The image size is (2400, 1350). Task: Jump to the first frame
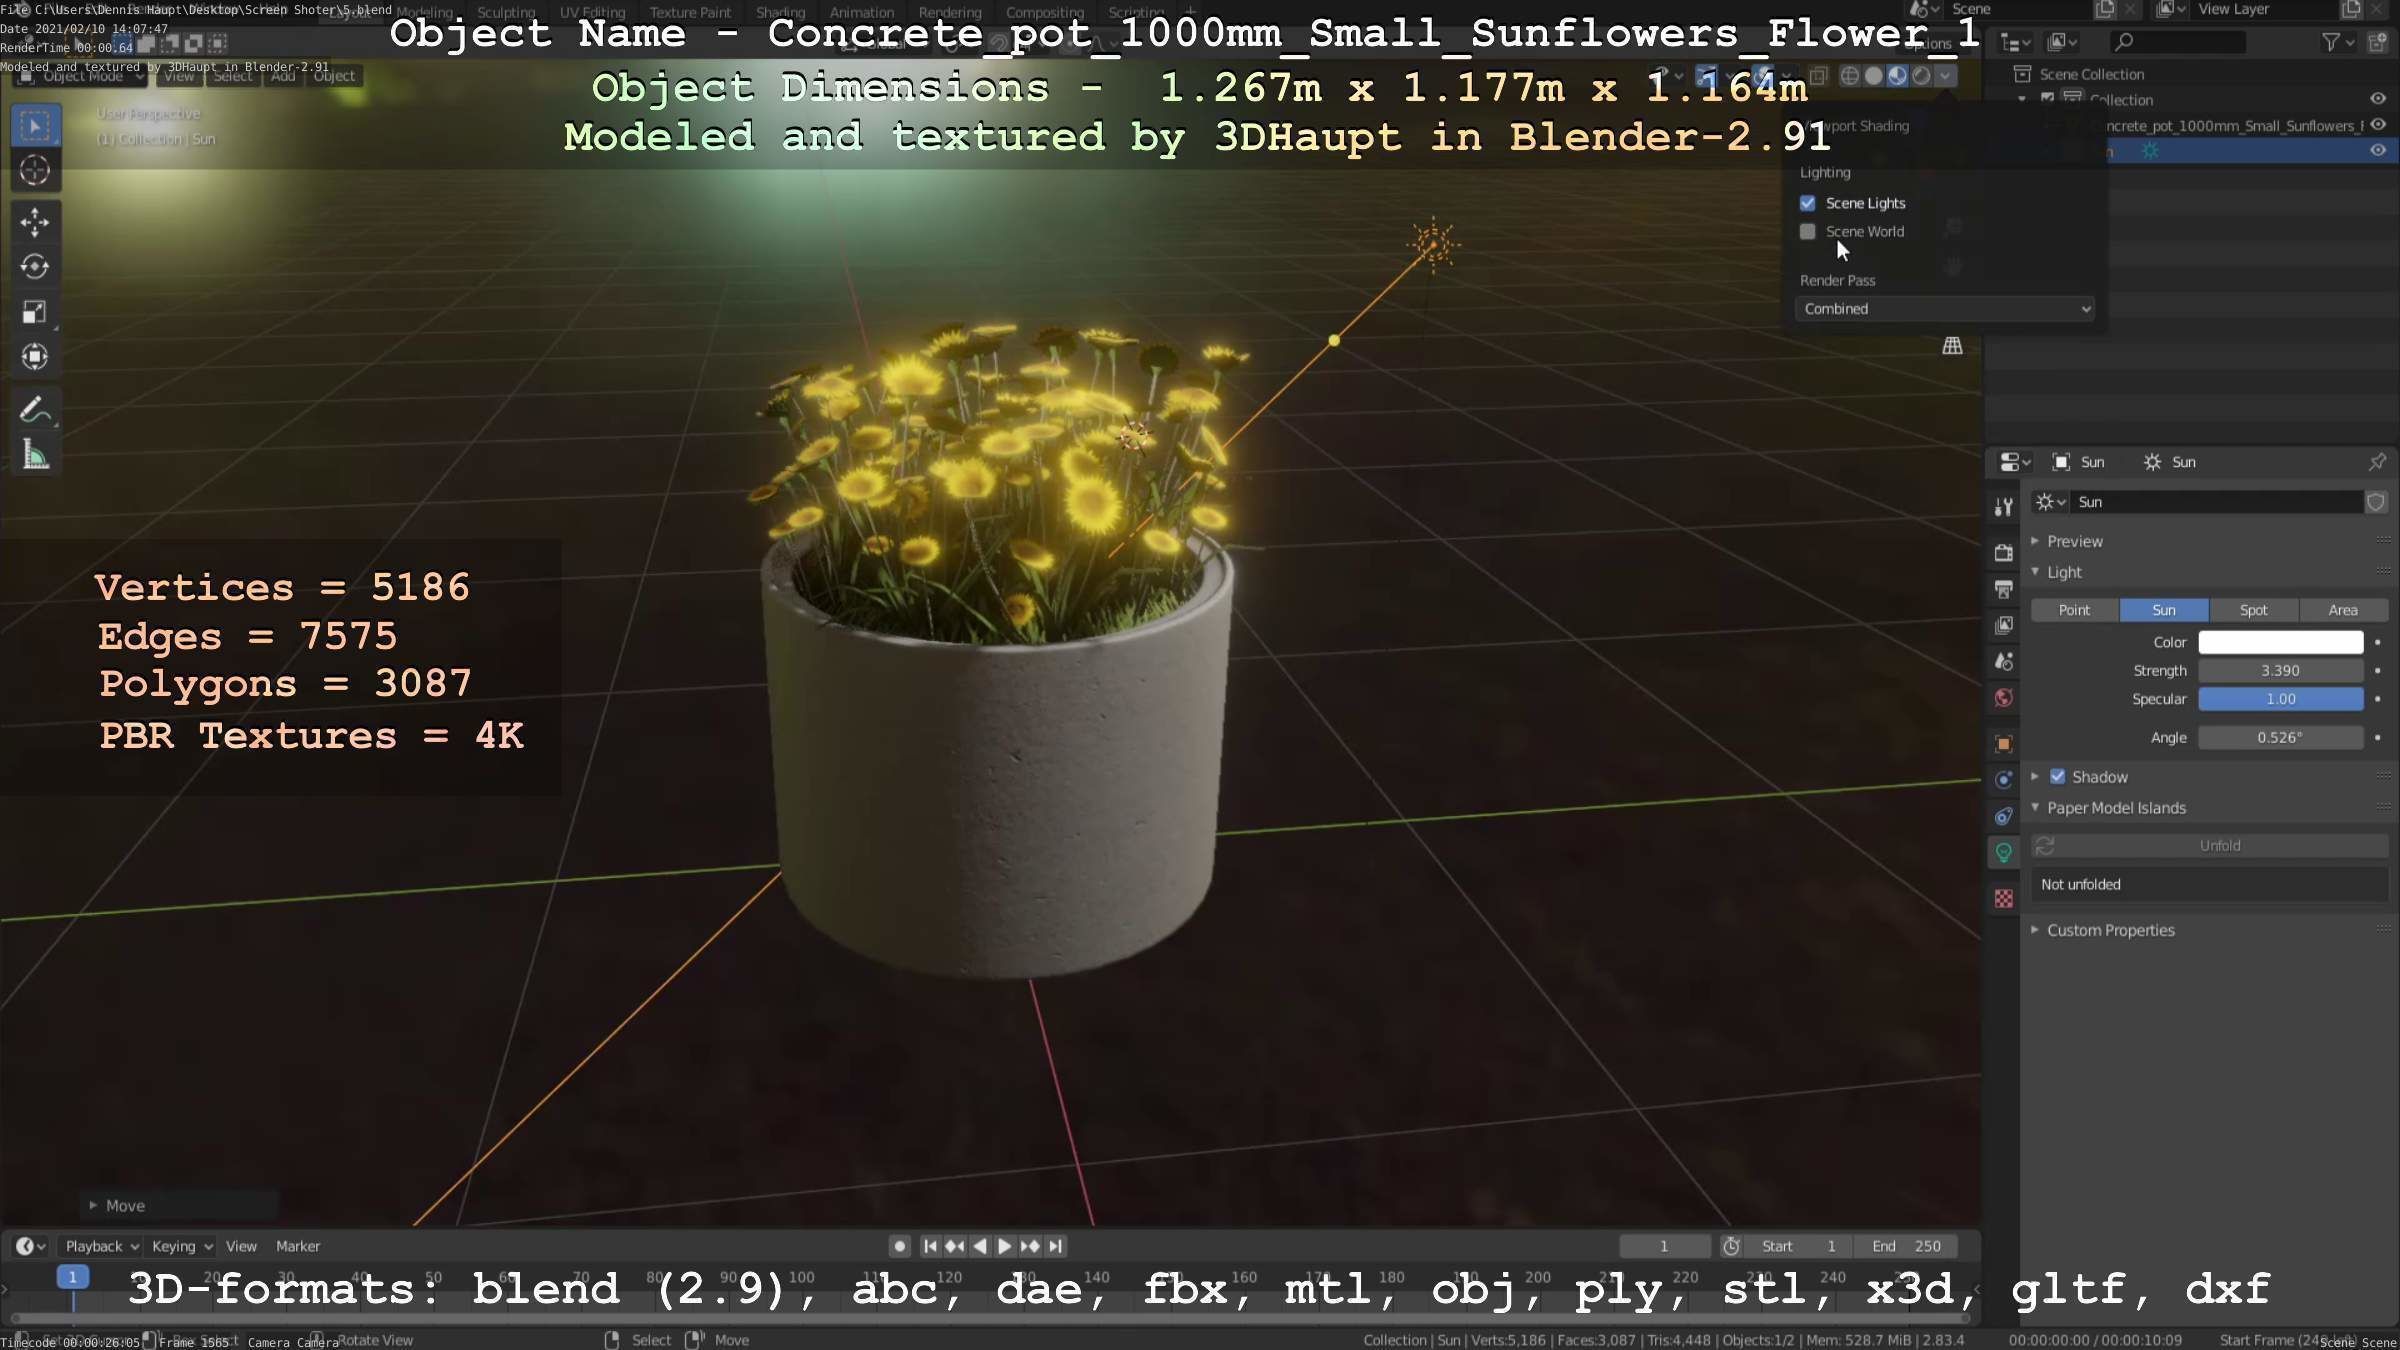coord(930,1246)
